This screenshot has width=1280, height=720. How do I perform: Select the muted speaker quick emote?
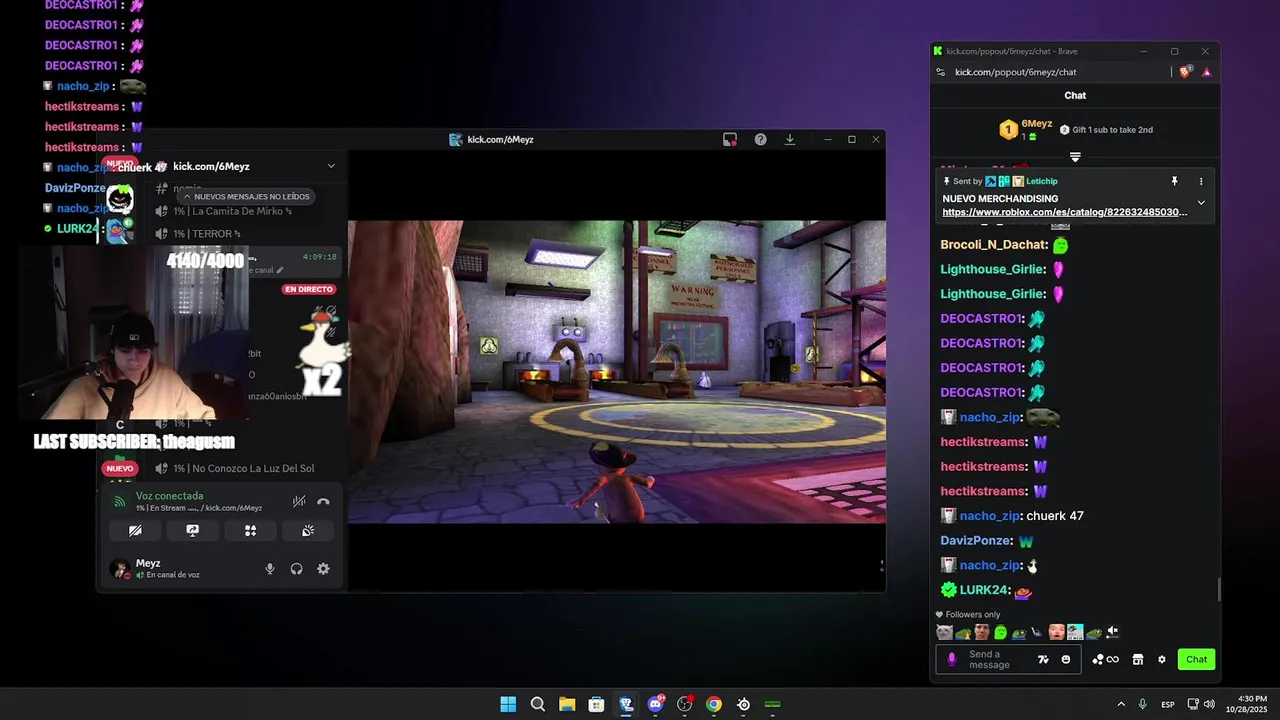[1112, 632]
